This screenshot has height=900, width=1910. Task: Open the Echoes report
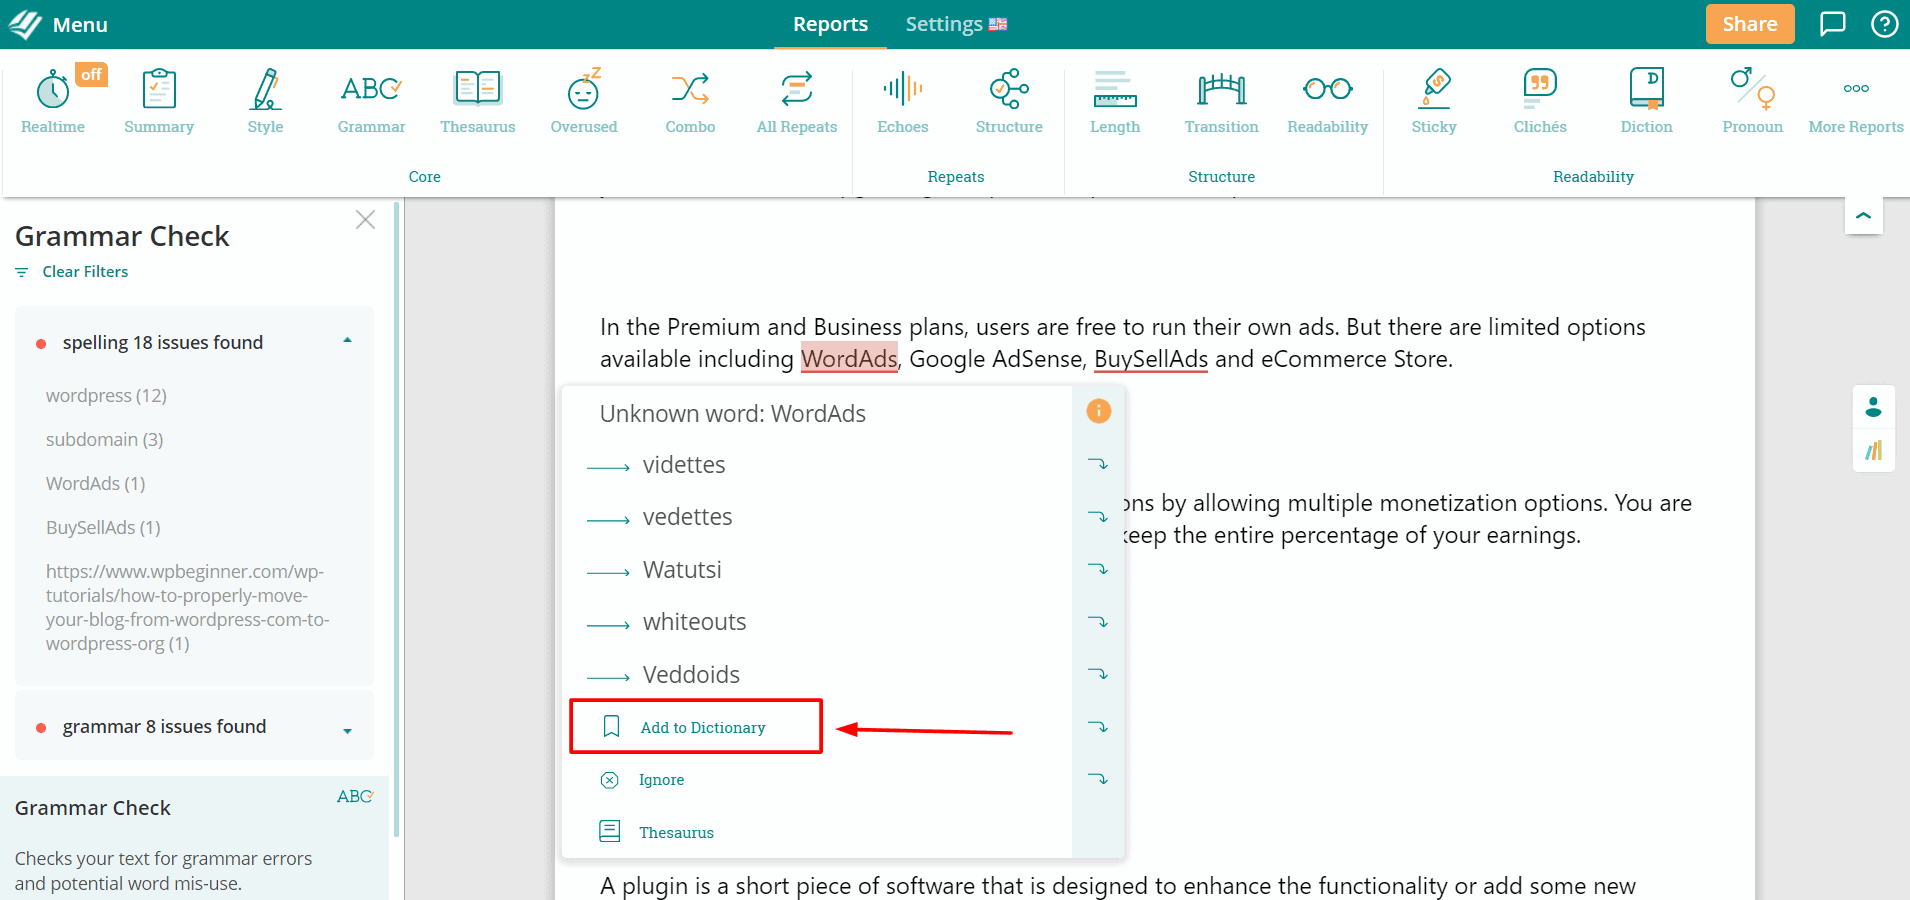pyautogui.click(x=902, y=101)
